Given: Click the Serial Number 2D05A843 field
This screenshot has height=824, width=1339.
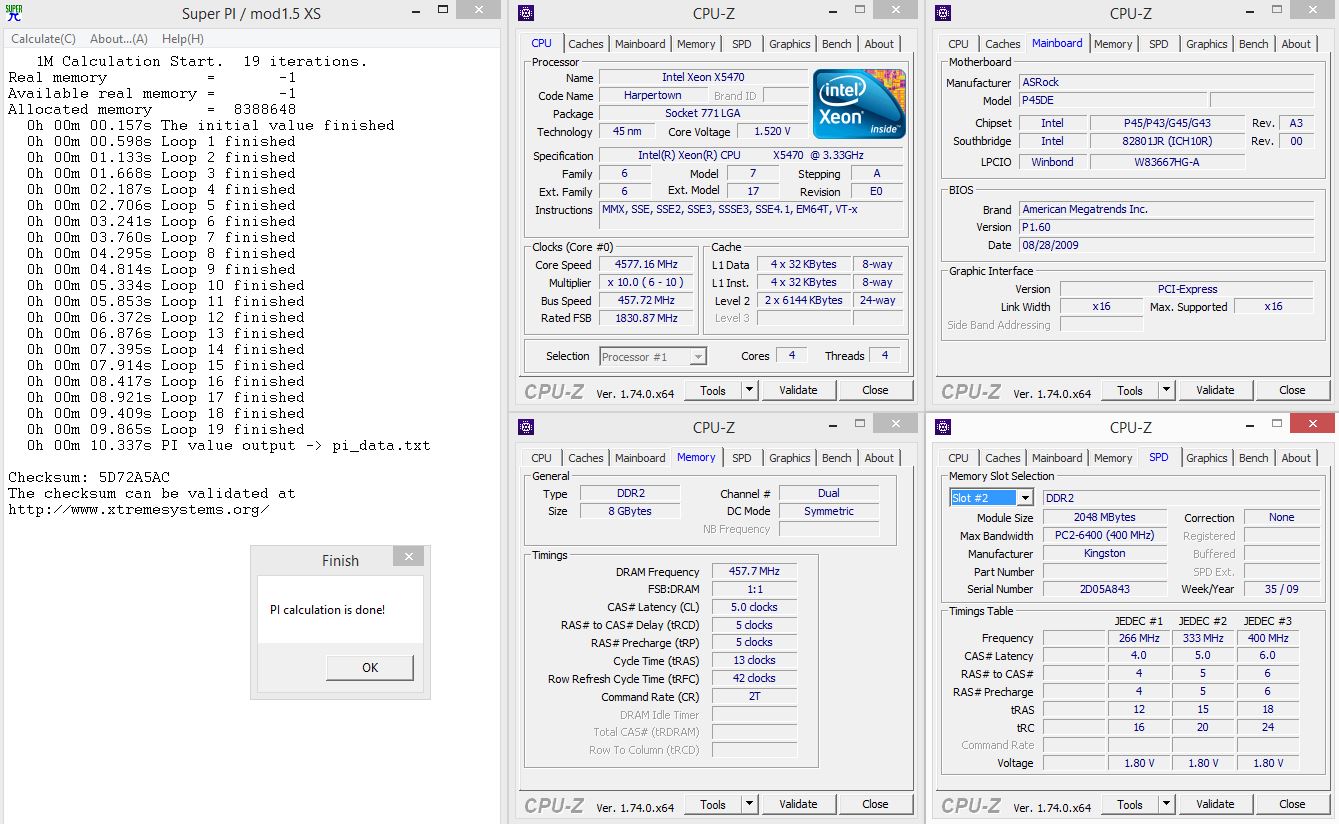Looking at the screenshot, I should point(1104,589).
